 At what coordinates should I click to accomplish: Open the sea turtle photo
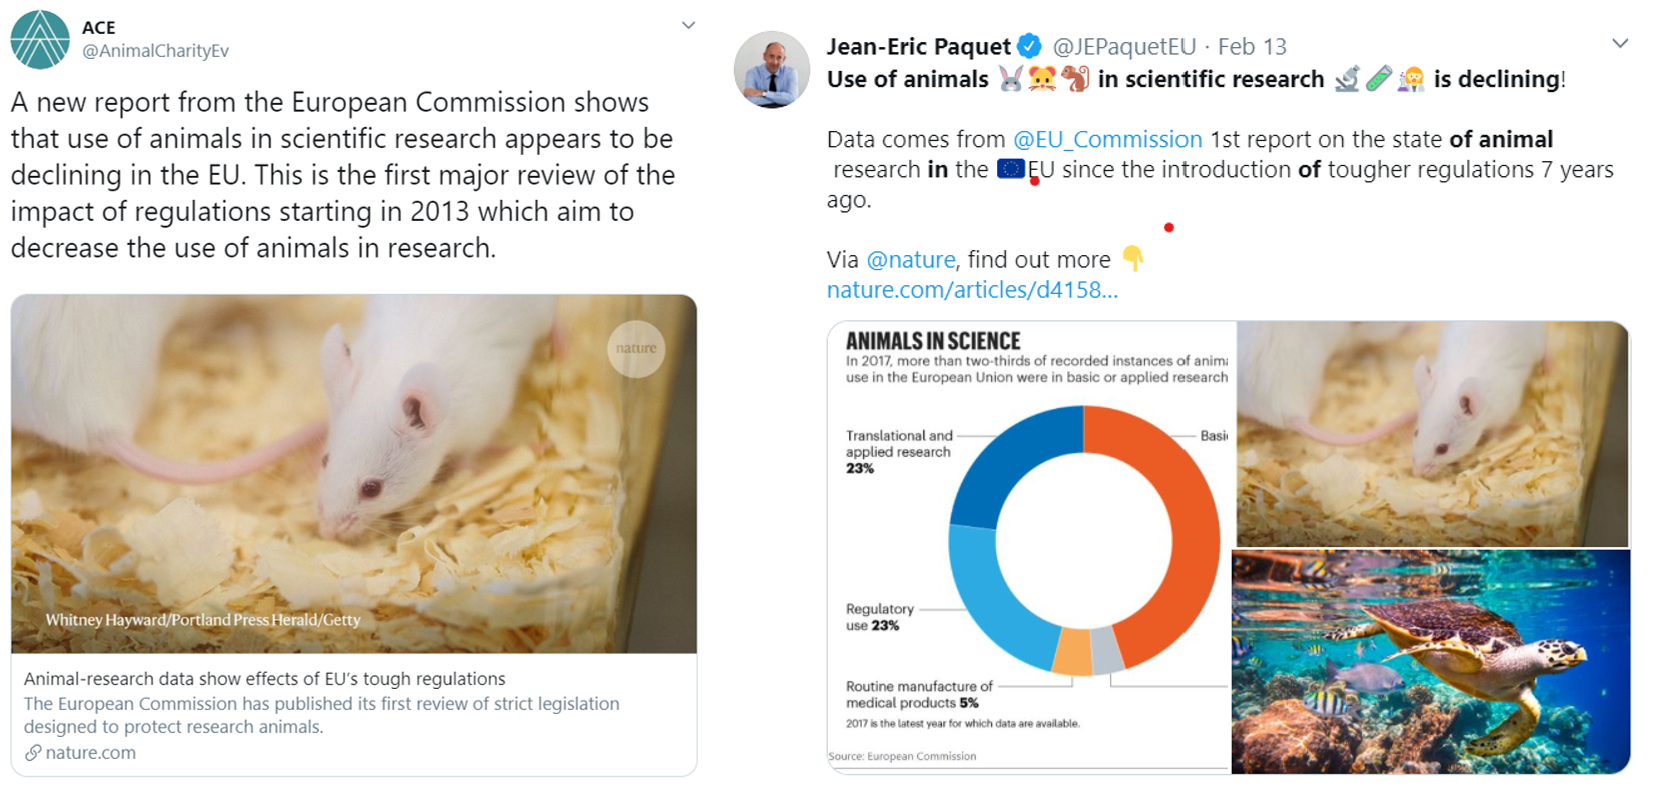pos(1430,661)
